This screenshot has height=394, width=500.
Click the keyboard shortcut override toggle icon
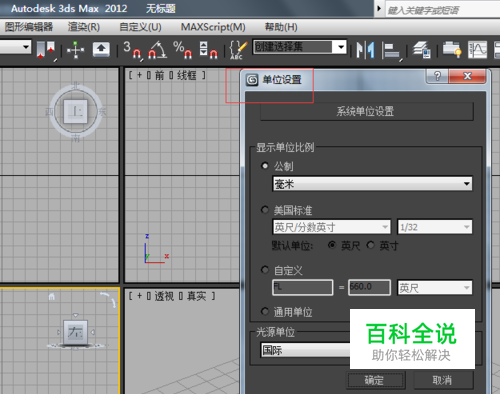coord(101,50)
